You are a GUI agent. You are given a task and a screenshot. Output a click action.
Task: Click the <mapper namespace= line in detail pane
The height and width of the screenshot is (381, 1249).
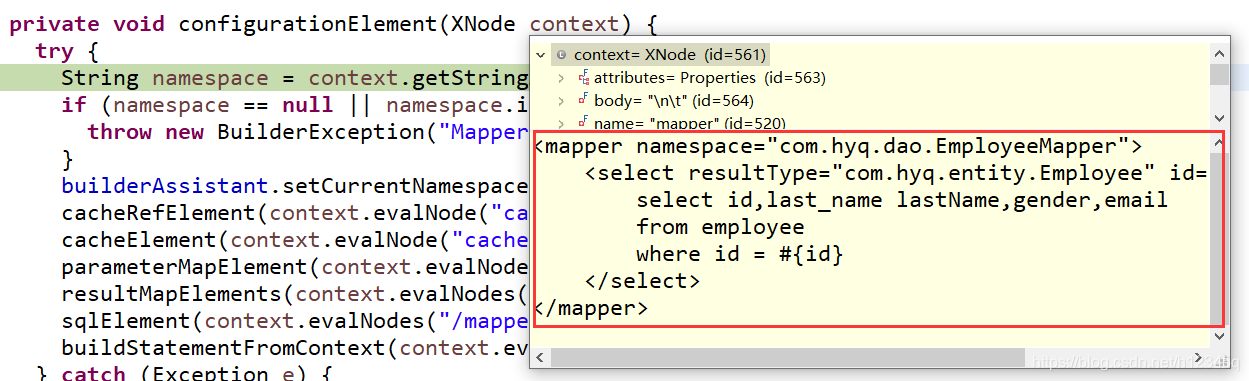838,147
